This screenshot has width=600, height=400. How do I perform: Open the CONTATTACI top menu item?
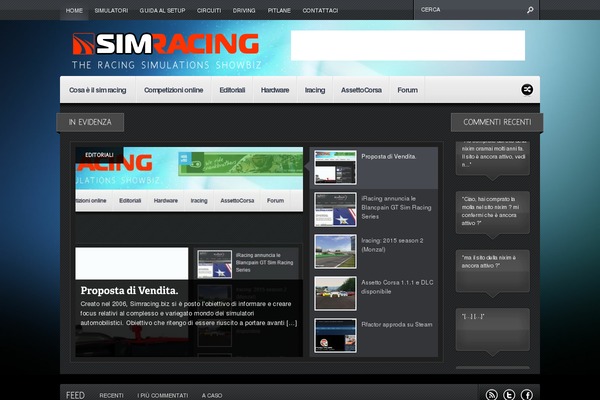[320, 10]
